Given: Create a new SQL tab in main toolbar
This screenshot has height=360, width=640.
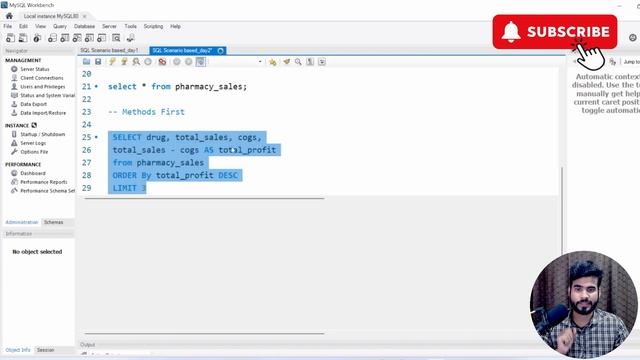Looking at the screenshot, I should coord(10,38).
